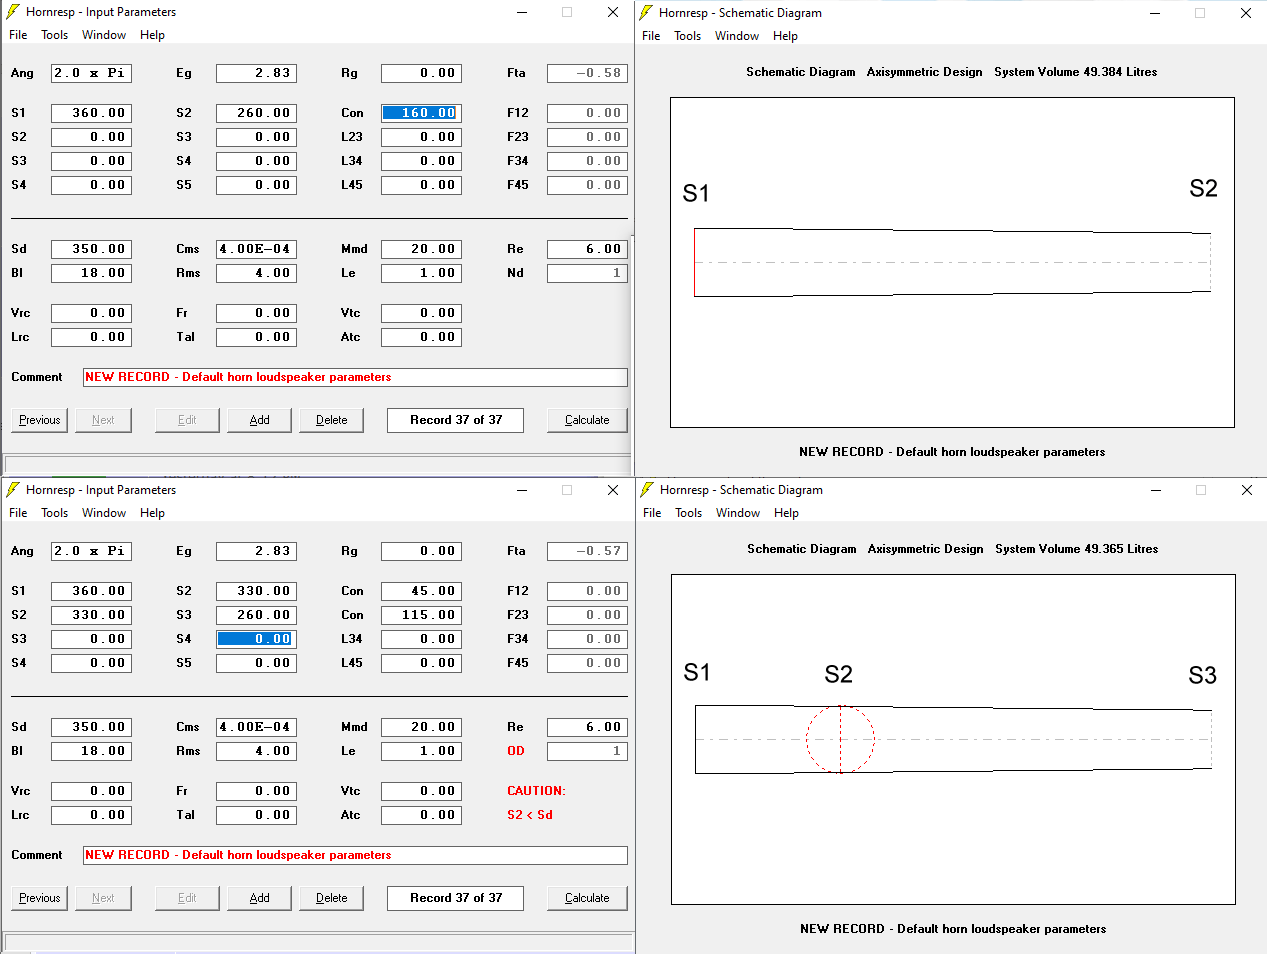Click 'CAUTION:' warning text in lower window
This screenshot has height=954, width=1267.
click(x=536, y=791)
